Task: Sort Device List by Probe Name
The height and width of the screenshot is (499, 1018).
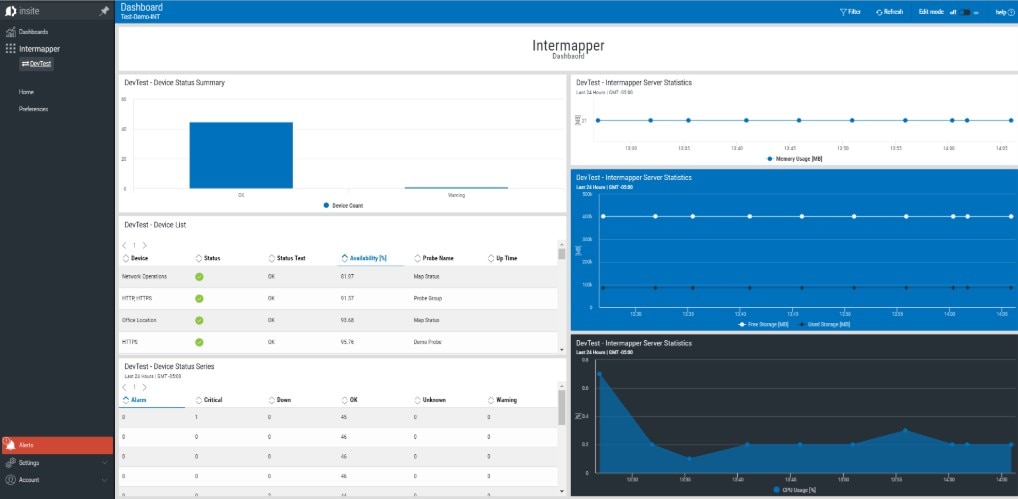Action: point(434,258)
